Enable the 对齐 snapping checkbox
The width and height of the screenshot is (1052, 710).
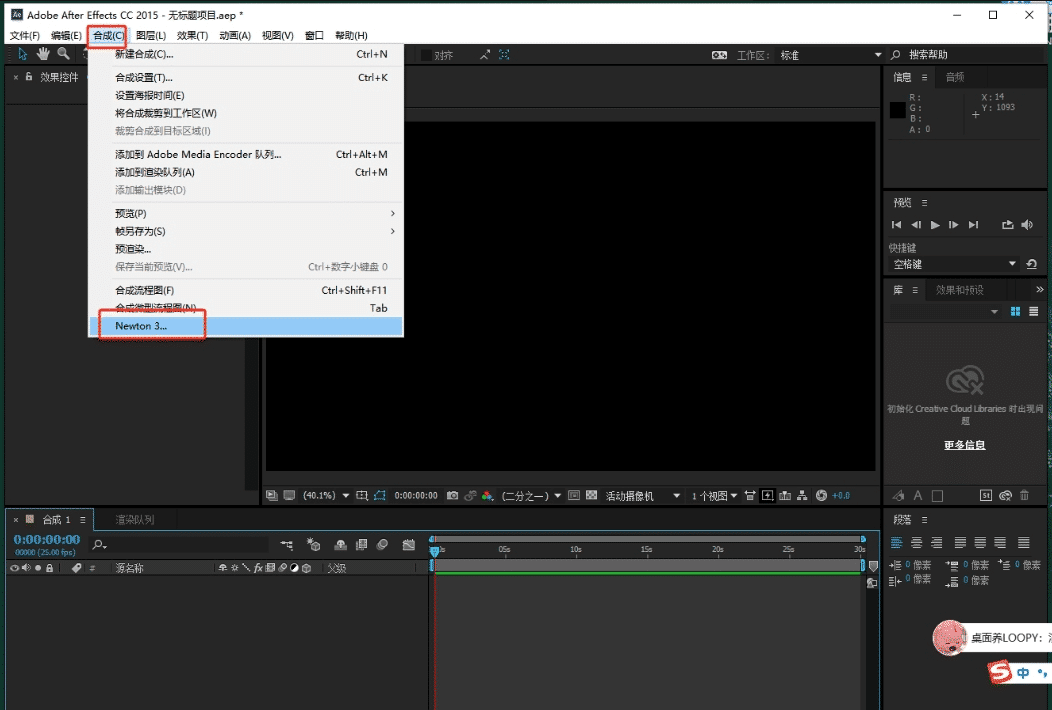click(x=427, y=55)
